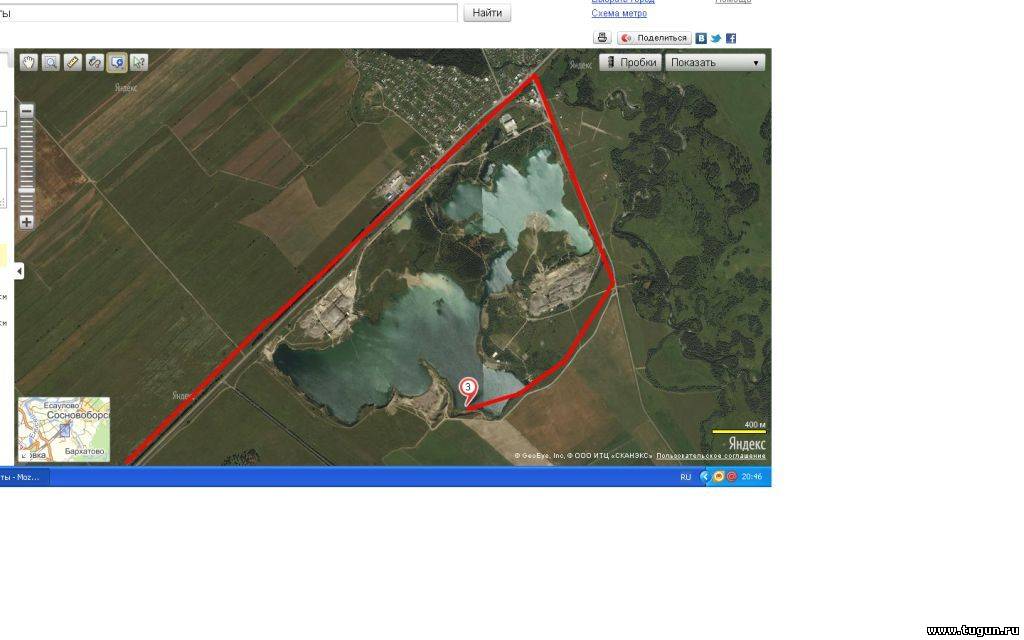Screen dimensions: 1024x640
Task: Click the Поделиться share button
Action: click(654, 38)
